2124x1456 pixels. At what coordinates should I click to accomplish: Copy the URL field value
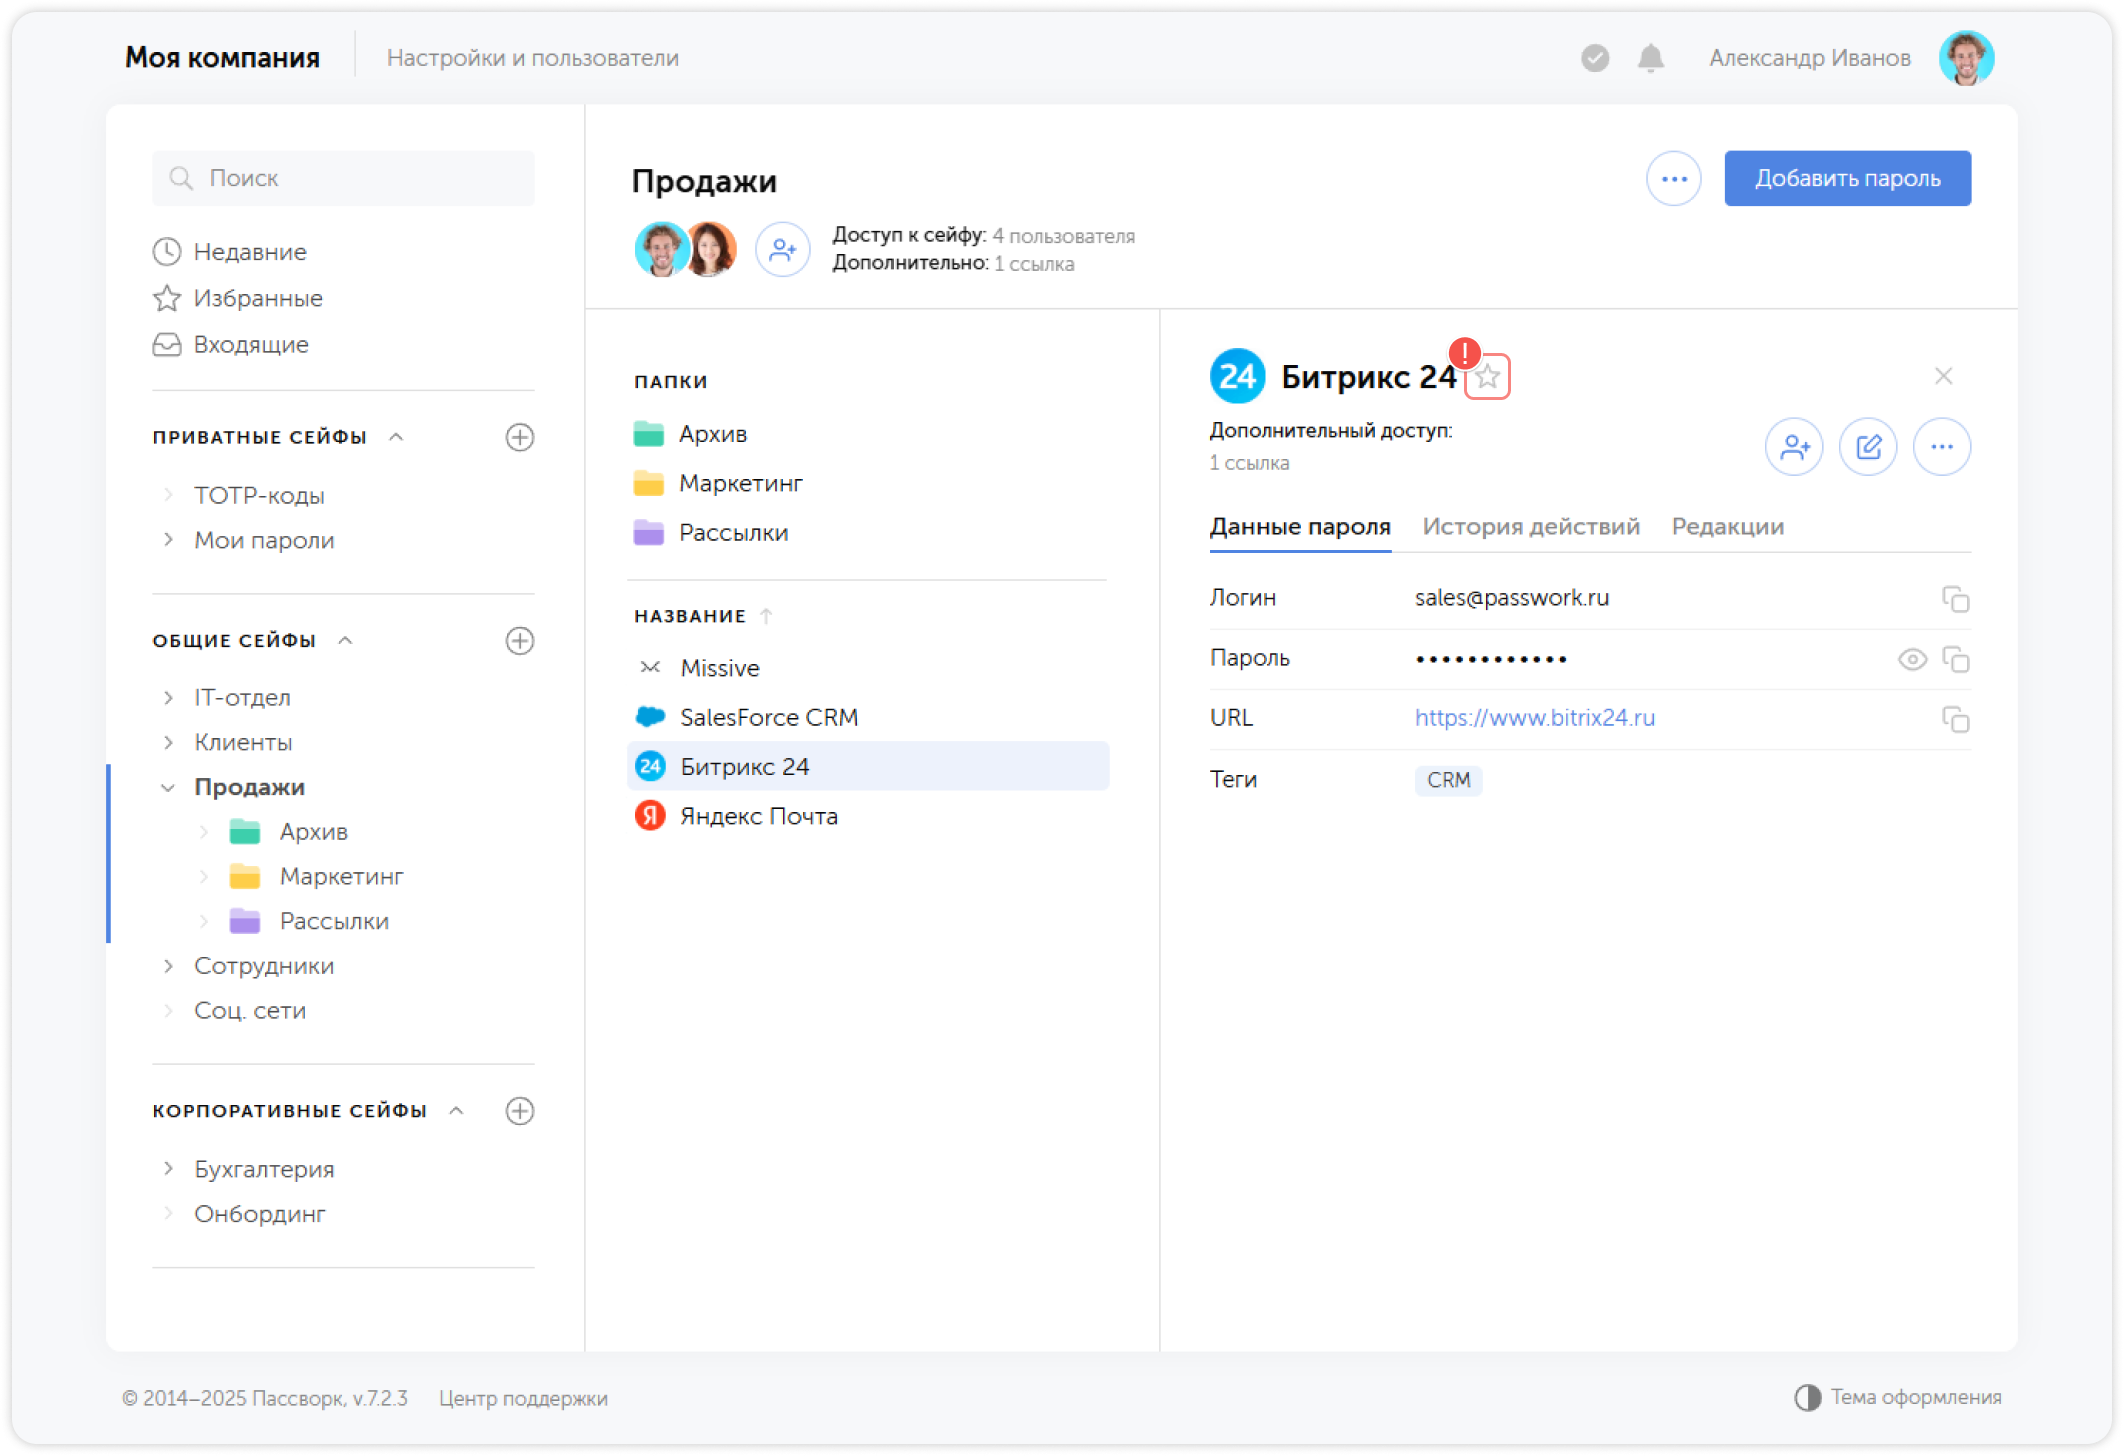[1955, 719]
